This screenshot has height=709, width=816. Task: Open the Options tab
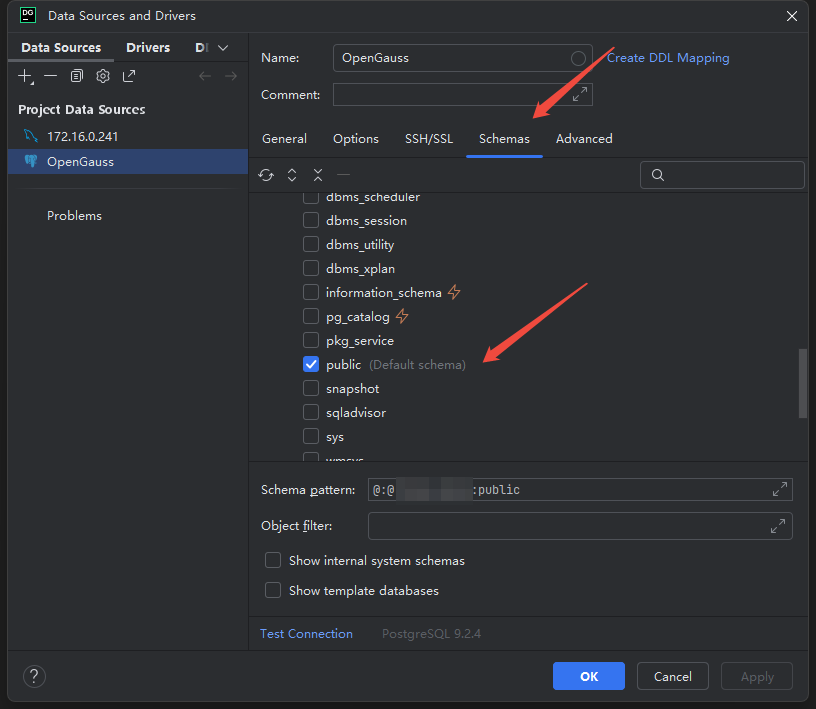click(x=356, y=139)
